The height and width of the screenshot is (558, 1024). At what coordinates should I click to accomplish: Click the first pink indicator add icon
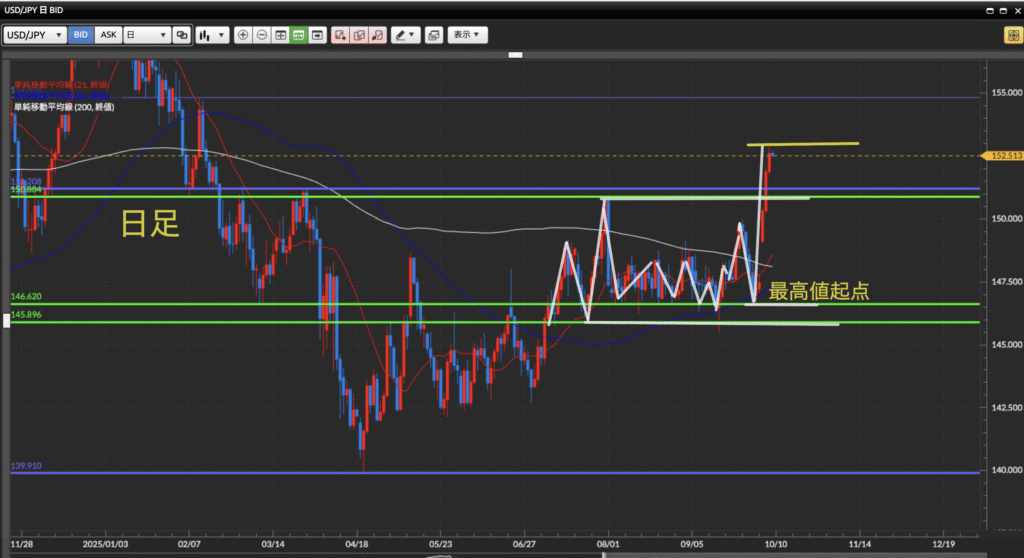[341, 35]
